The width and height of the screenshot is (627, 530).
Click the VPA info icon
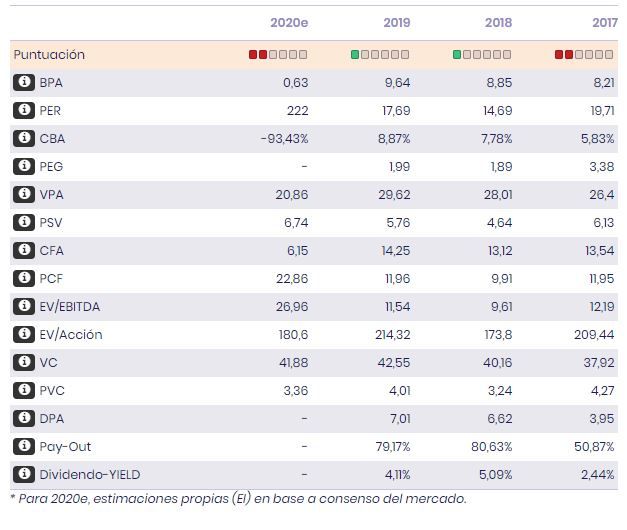(x=23, y=195)
